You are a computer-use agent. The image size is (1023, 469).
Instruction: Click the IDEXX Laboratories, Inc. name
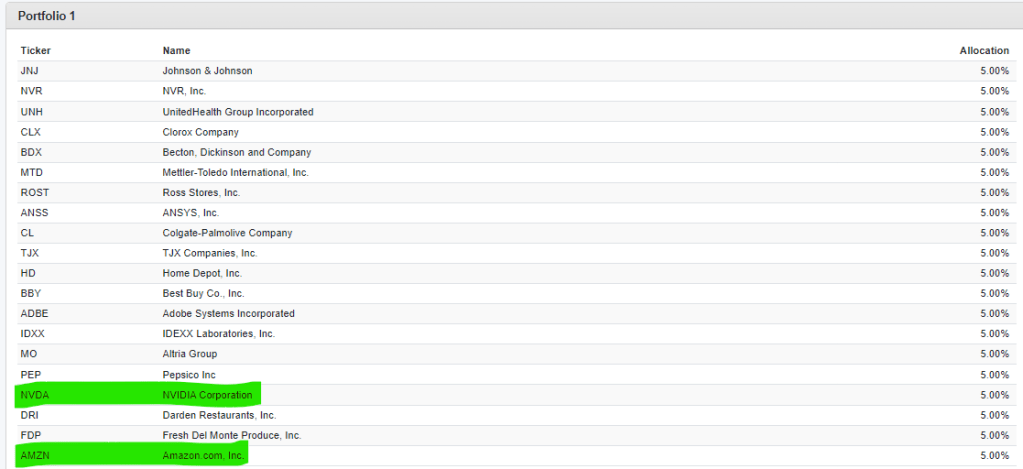click(218, 333)
